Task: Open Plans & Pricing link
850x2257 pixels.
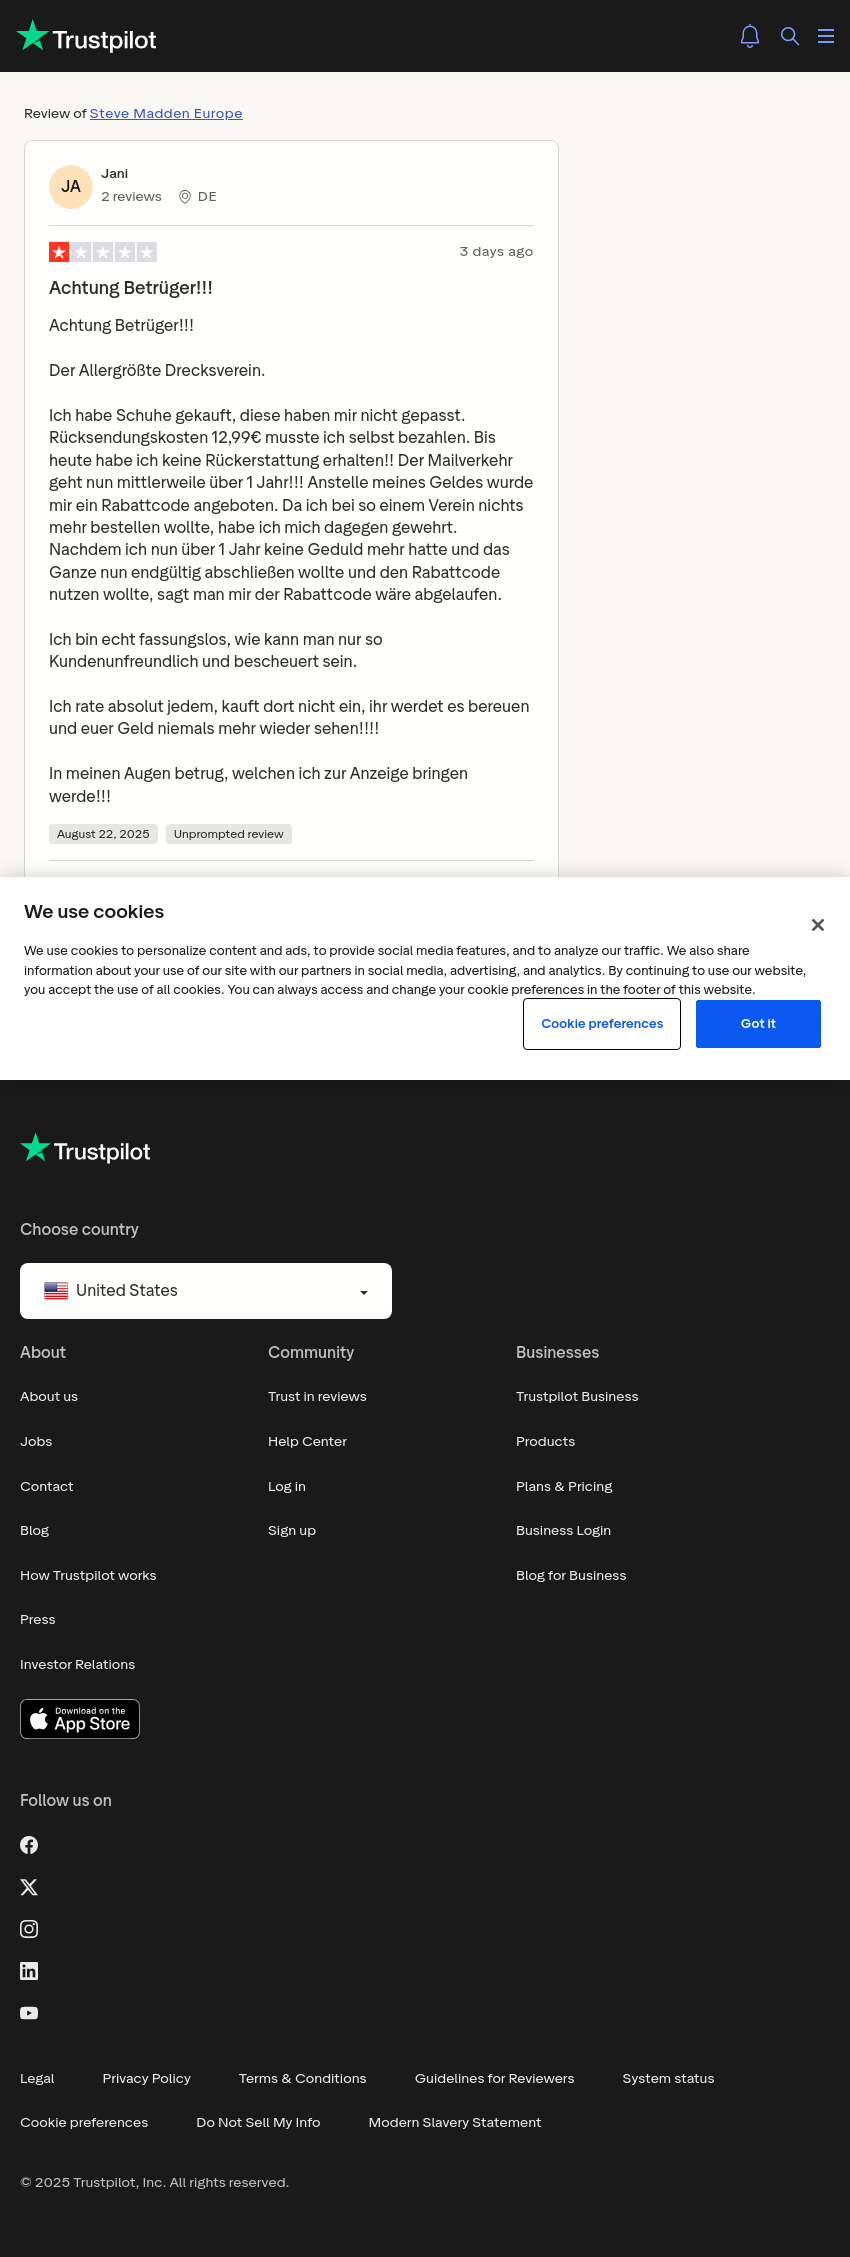Action: (564, 1487)
